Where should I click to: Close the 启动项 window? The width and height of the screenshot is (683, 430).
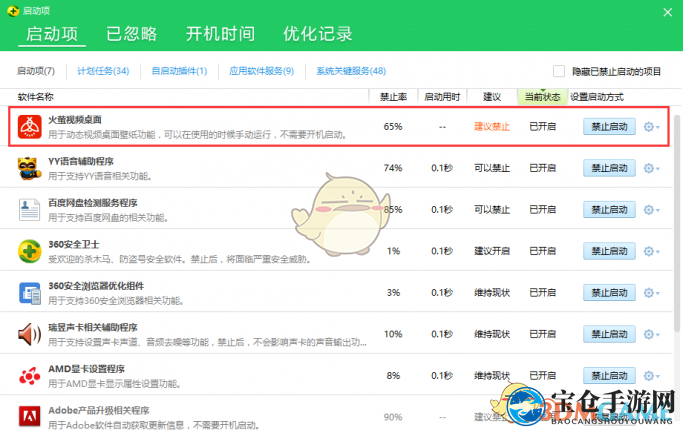click(x=668, y=12)
